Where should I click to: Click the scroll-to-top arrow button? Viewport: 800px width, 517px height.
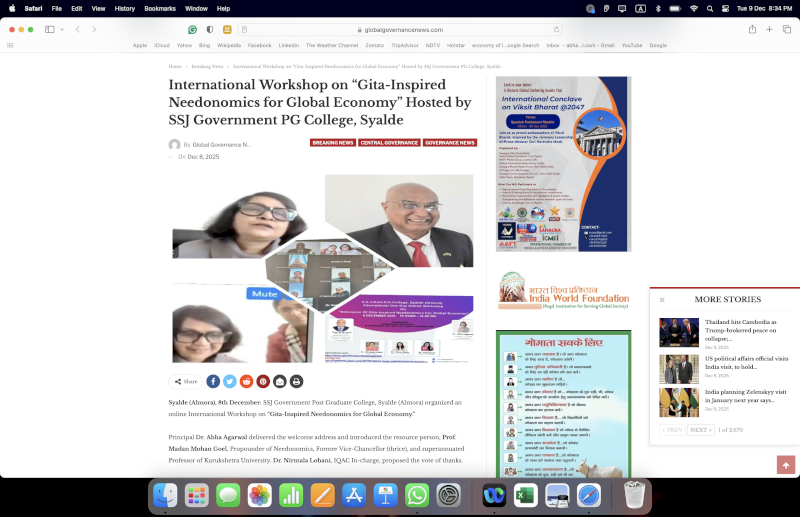pos(786,465)
